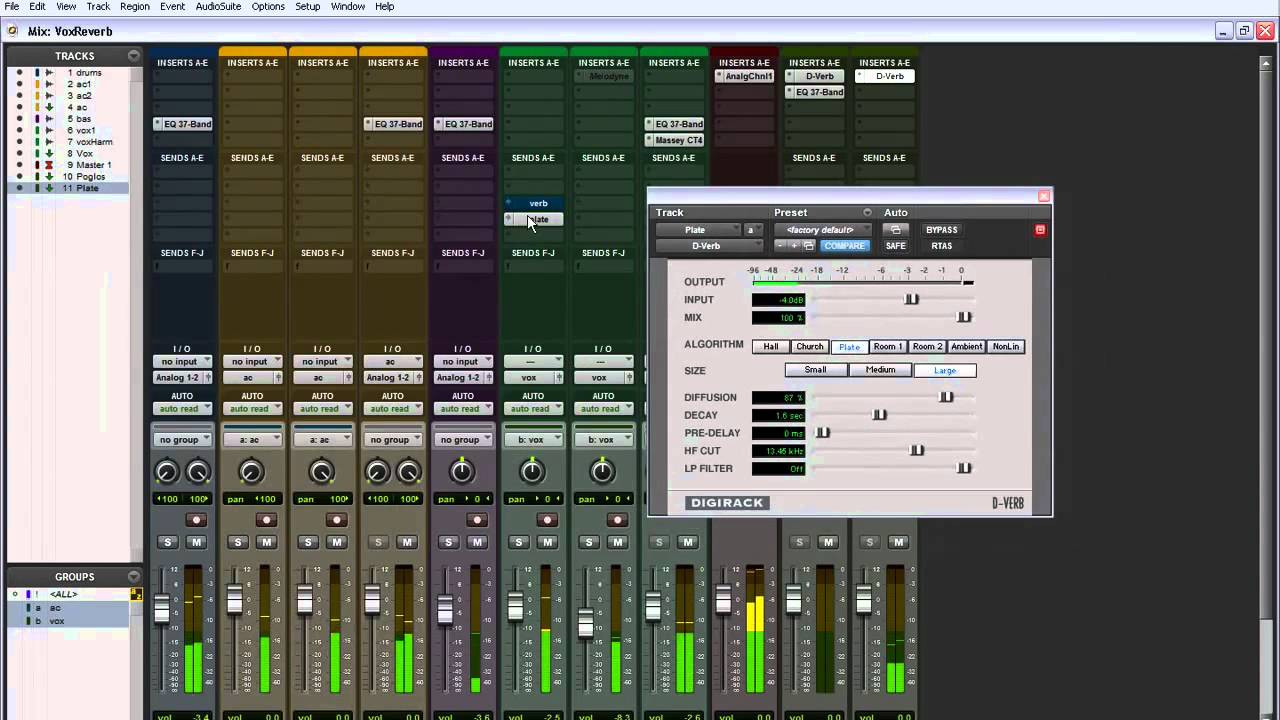This screenshot has height=720, width=1280.
Task: Open the Track menu
Action: coord(98,7)
